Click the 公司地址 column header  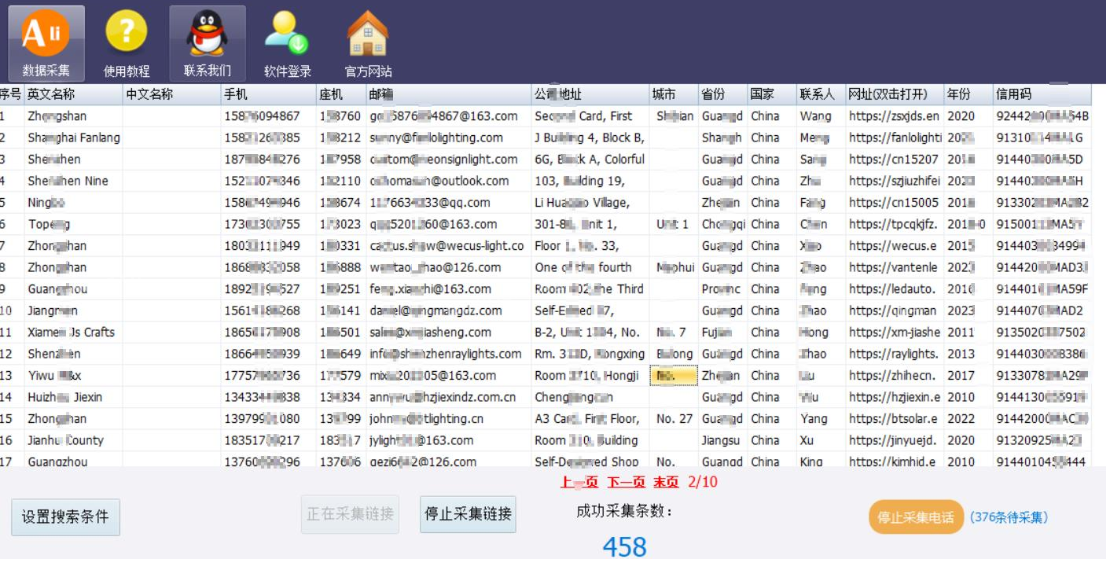[x=590, y=95]
